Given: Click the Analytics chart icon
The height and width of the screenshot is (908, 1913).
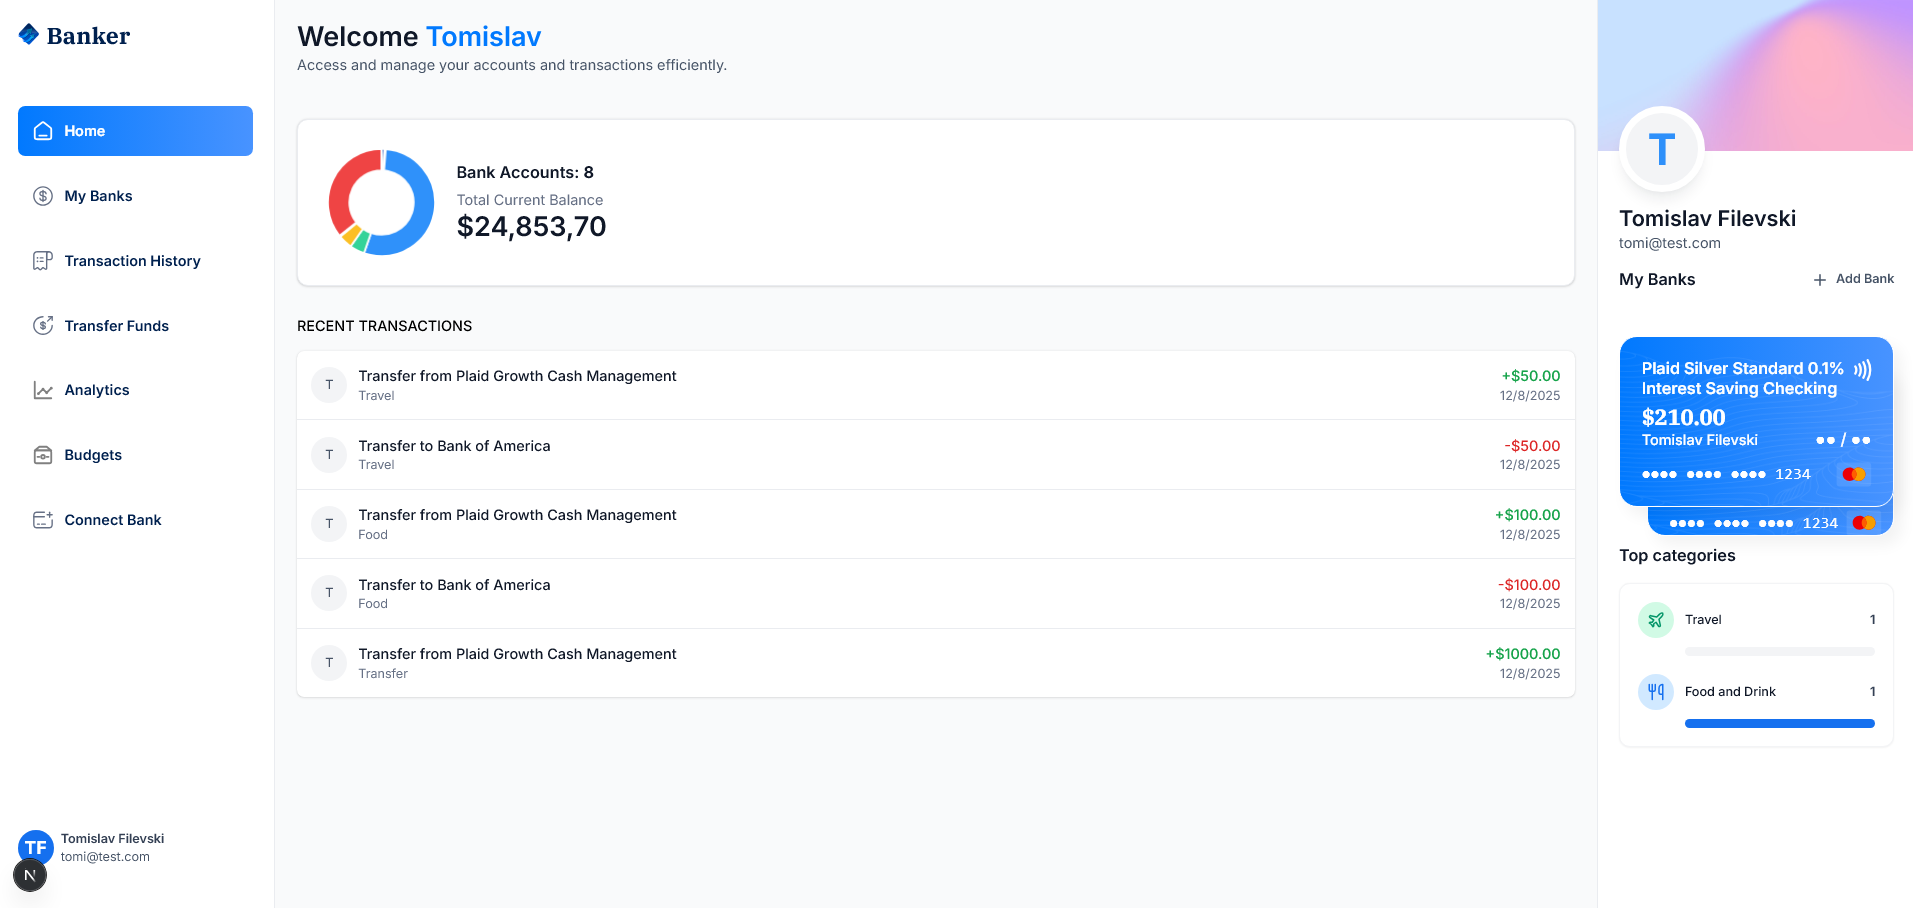Looking at the screenshot, I should (42, 390).
